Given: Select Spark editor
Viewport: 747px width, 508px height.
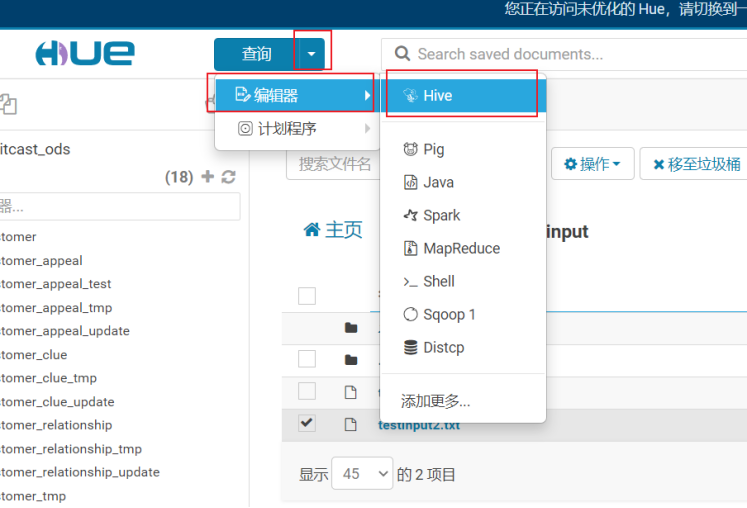Looking at the screenshot, I should click(x=463, y=215).
